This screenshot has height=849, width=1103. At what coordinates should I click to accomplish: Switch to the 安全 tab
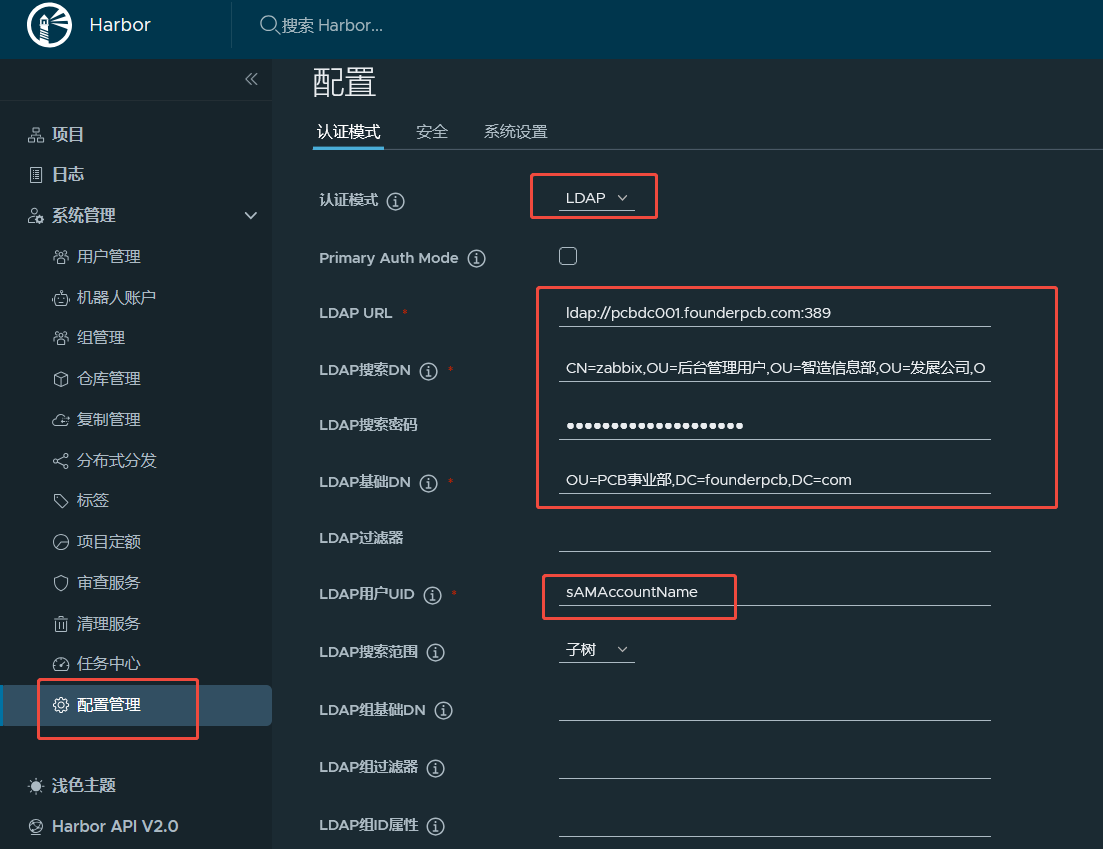point(432,132)
